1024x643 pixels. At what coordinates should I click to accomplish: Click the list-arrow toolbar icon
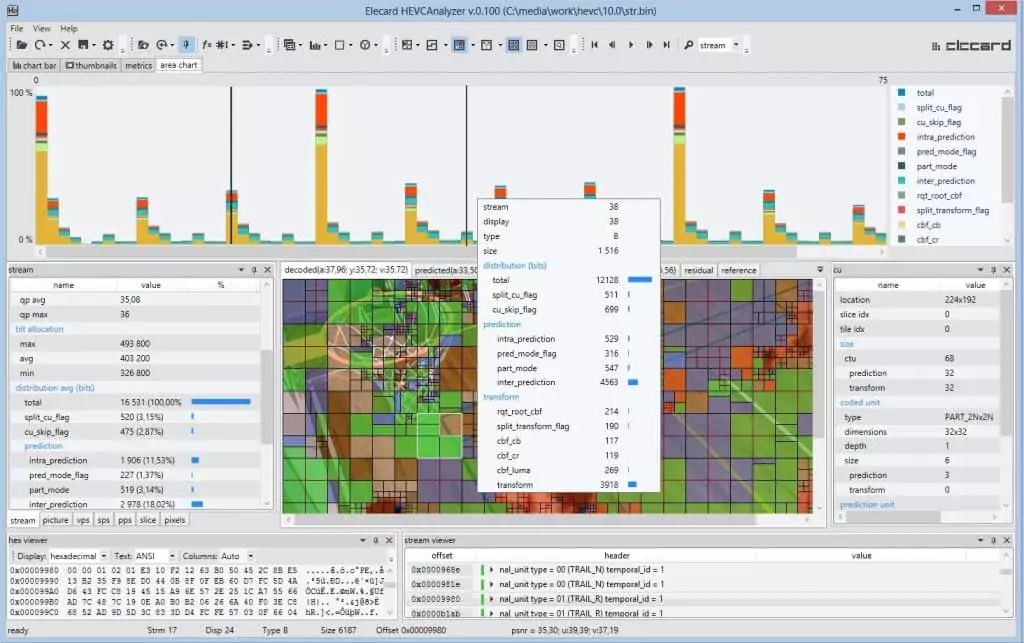(x=247, y=45)
